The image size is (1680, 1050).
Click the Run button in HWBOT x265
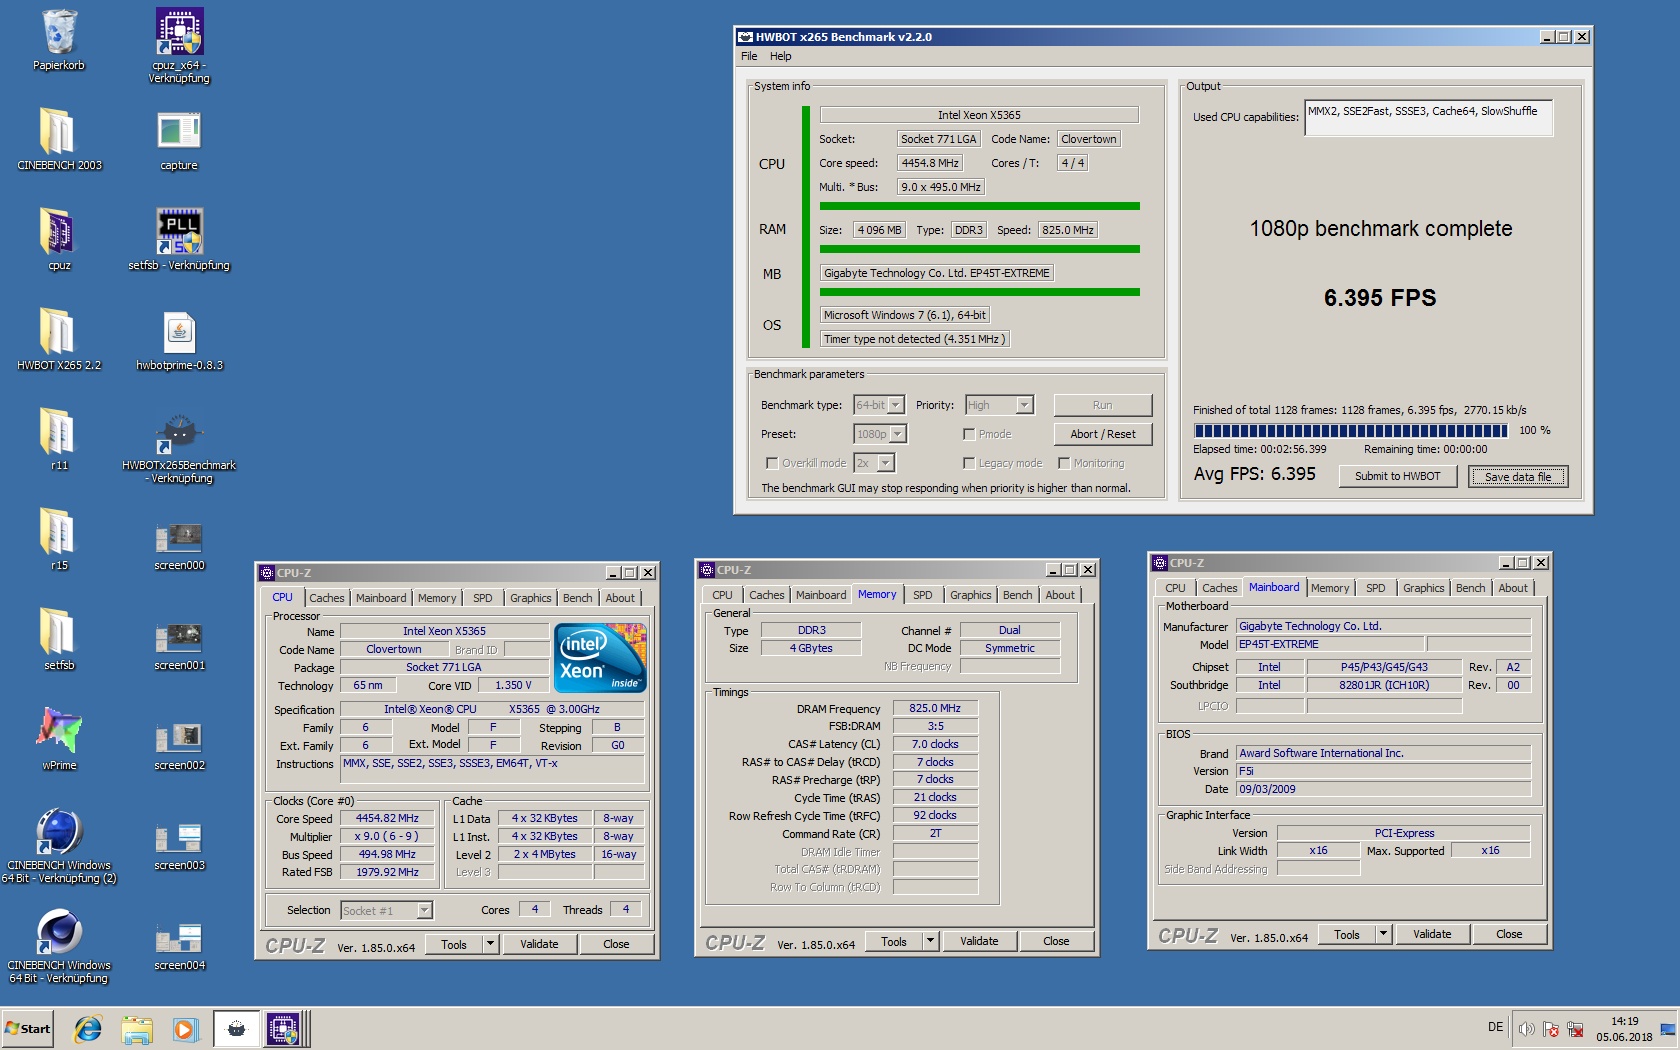tap(1102, 405)
